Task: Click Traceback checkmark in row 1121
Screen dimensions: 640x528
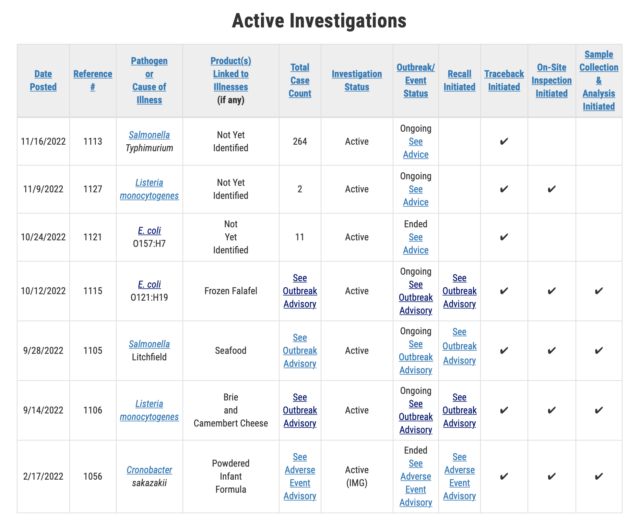Action: click(504, 237)
